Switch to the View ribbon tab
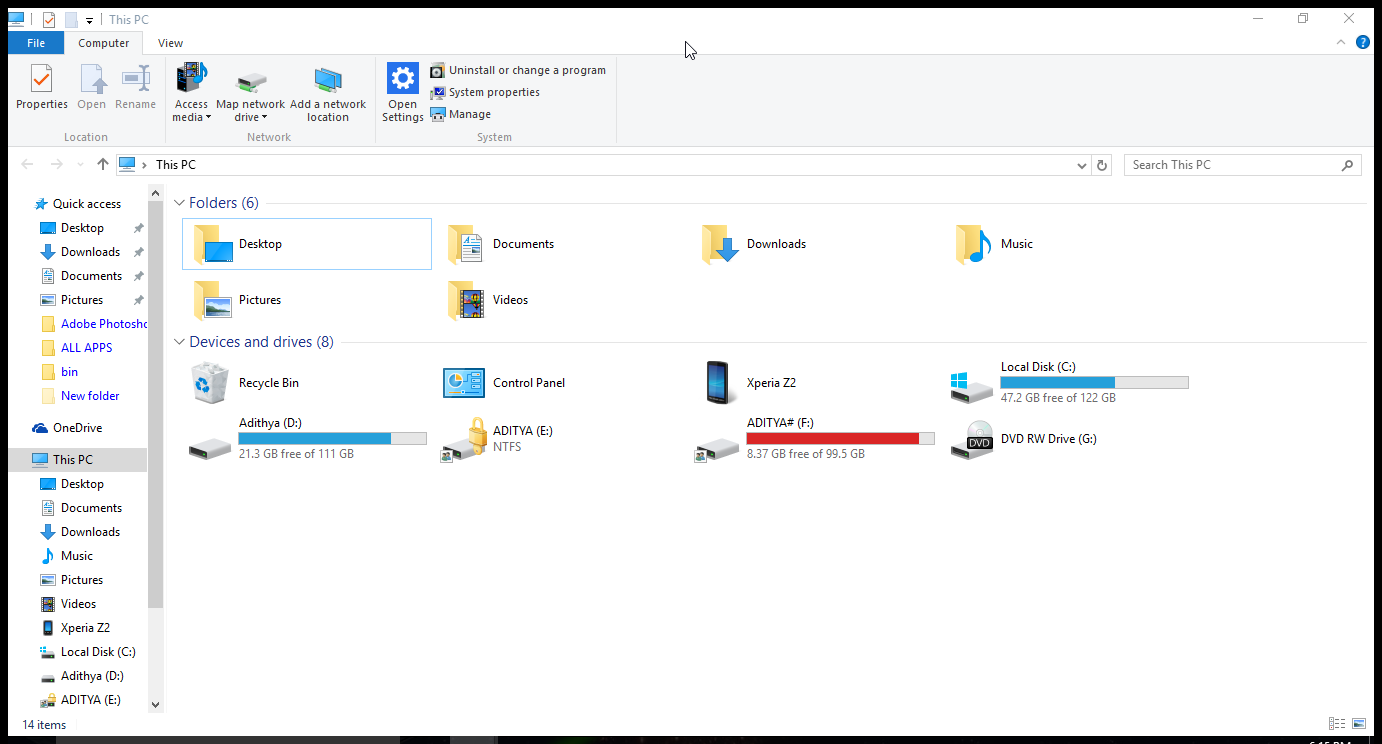Screen dimensions: 1382x744 pyautogui.click(x=171, y=43)
